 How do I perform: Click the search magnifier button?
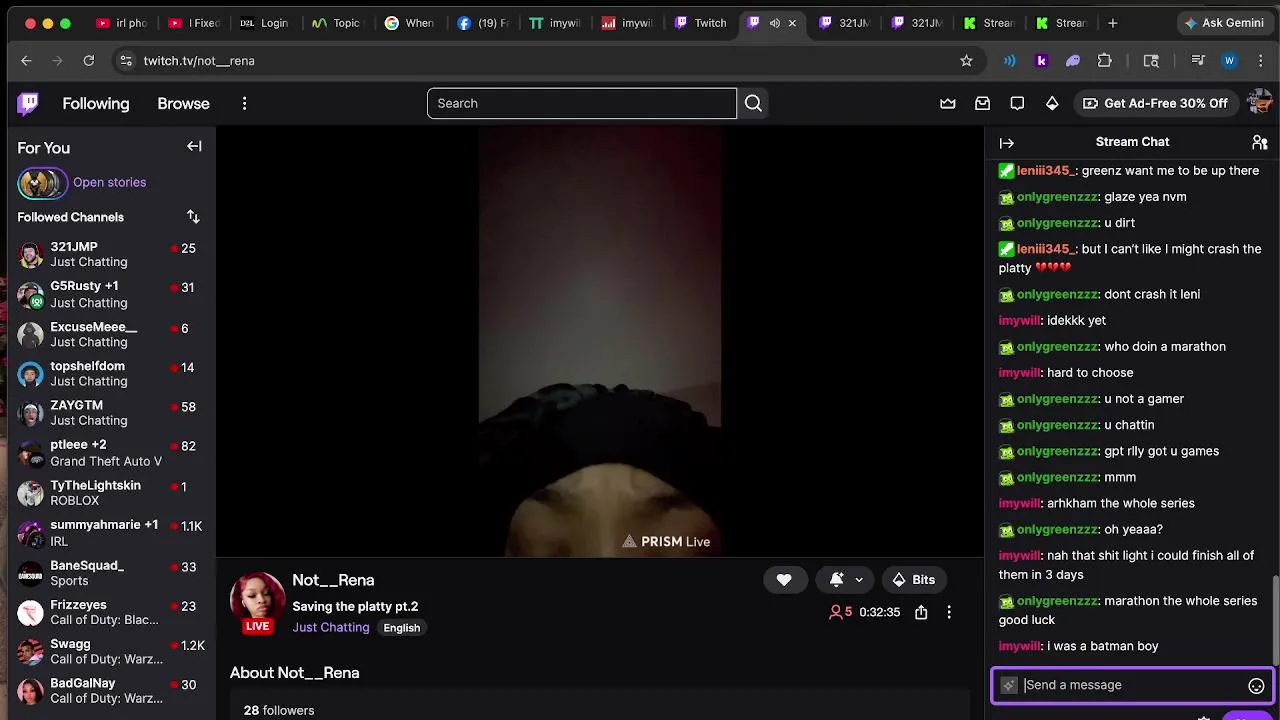pyautogui.click(x=753, y=103)
